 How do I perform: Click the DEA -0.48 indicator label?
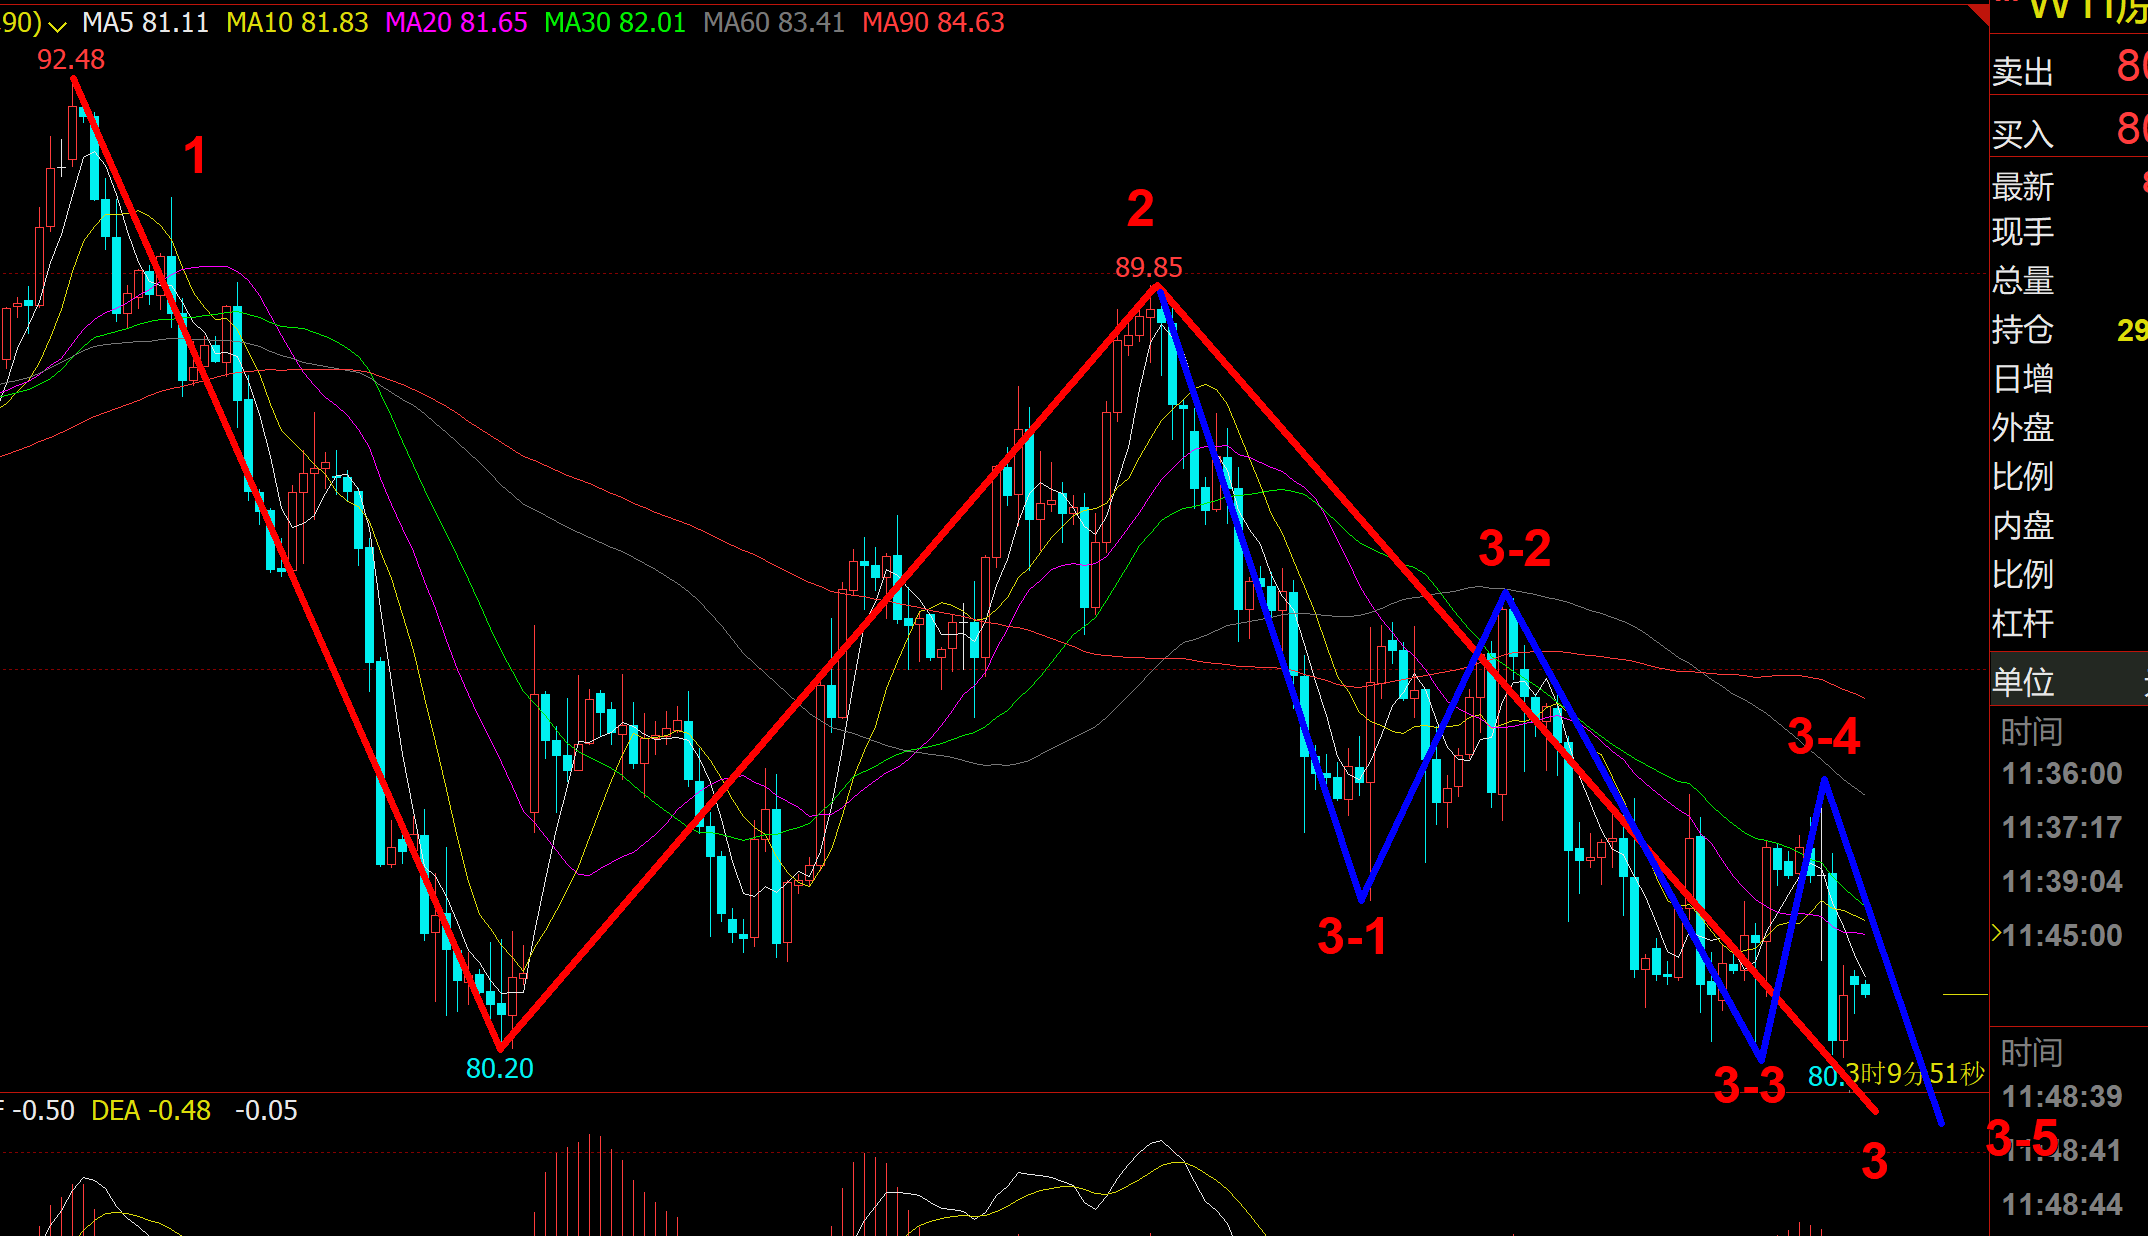click(x=150, y=1111)
